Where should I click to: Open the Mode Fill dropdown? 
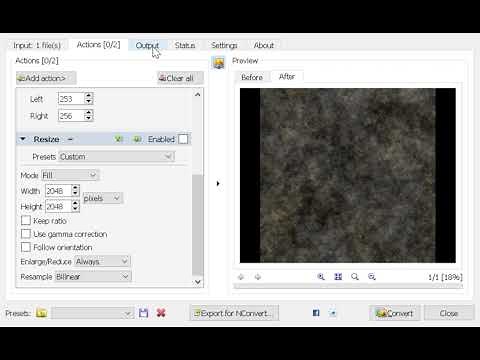pos(70,175)
